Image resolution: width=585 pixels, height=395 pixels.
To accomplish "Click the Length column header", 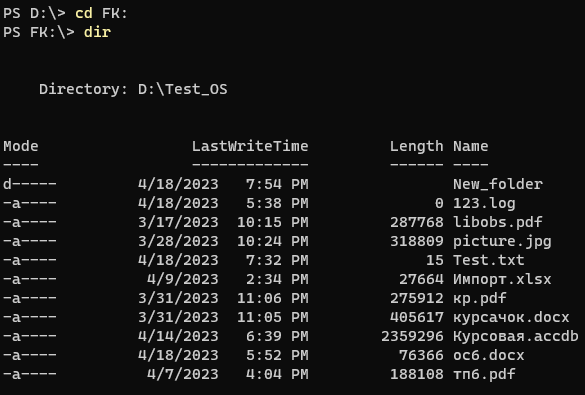I will [417, 147].
